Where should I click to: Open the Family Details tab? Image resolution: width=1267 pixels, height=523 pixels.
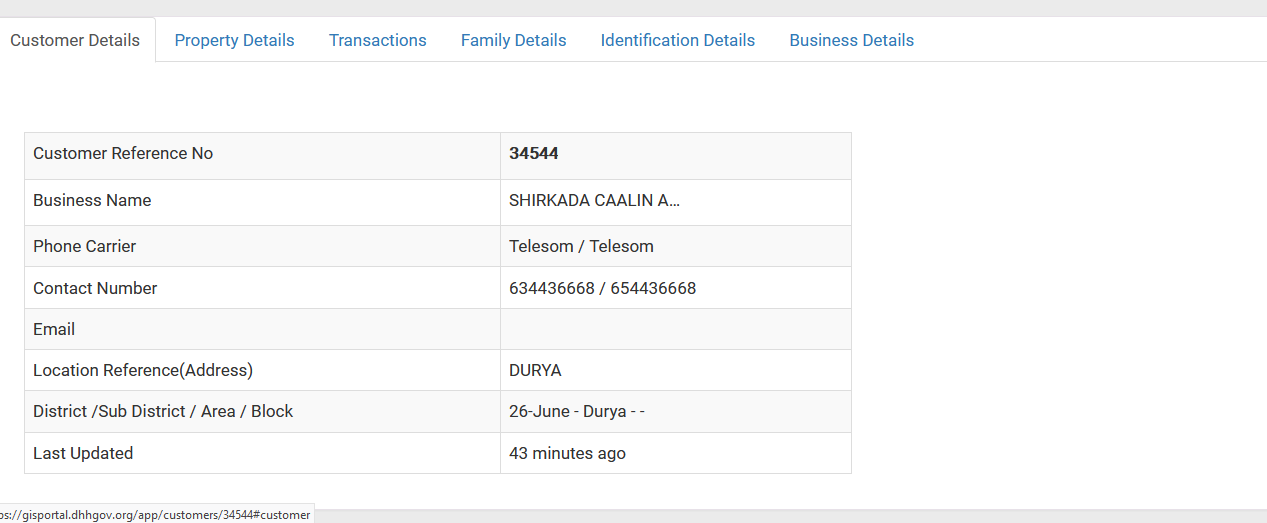pos(513,40)
